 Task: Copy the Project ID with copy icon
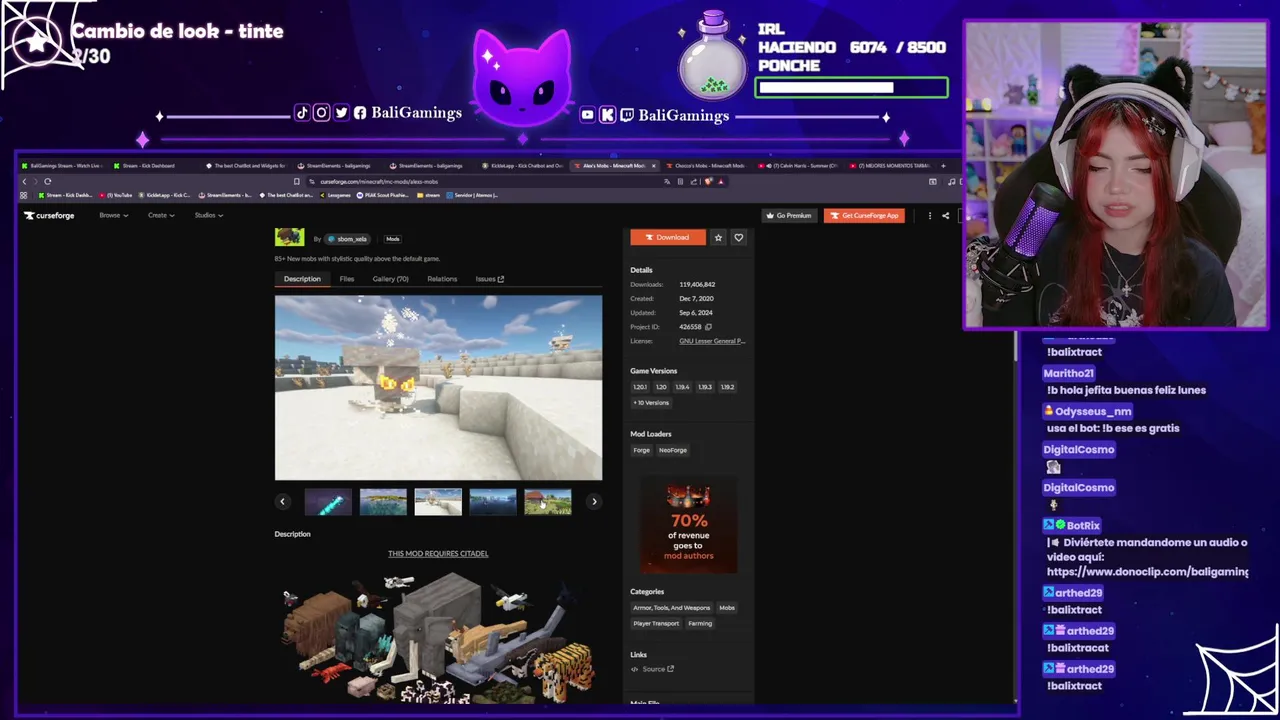pos(708,327)
